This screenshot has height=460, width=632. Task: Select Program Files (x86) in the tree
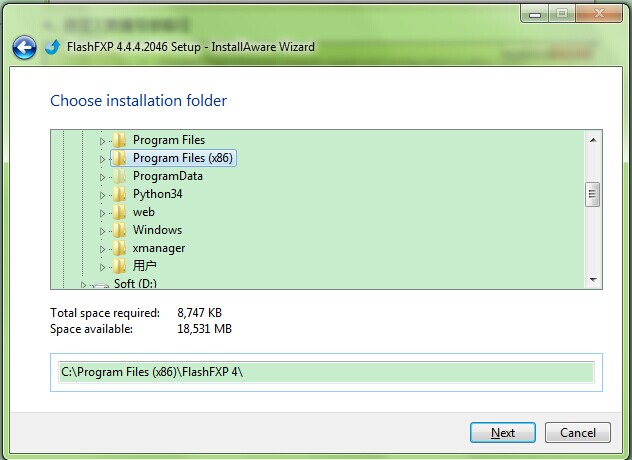point(183,158)
